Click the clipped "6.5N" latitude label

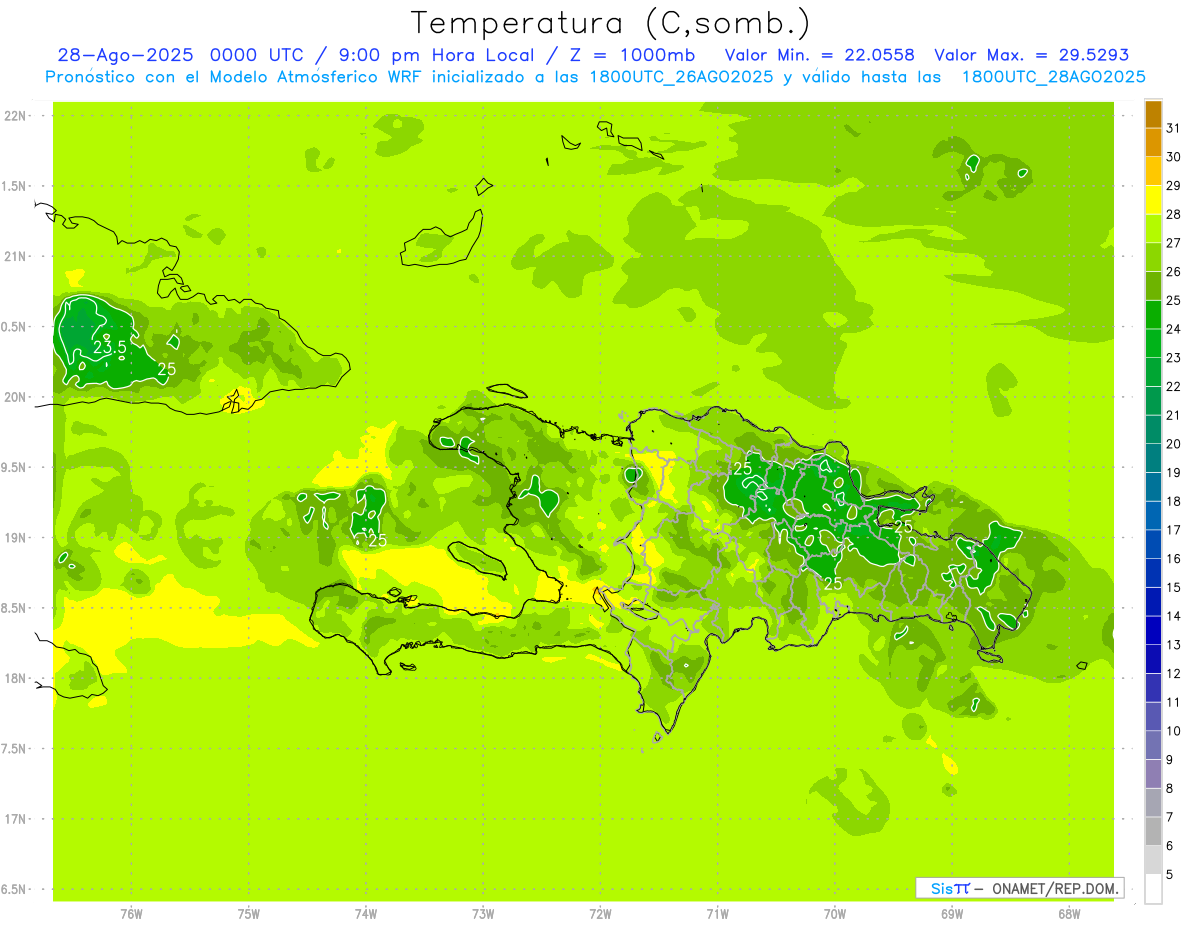pos(14,889)
